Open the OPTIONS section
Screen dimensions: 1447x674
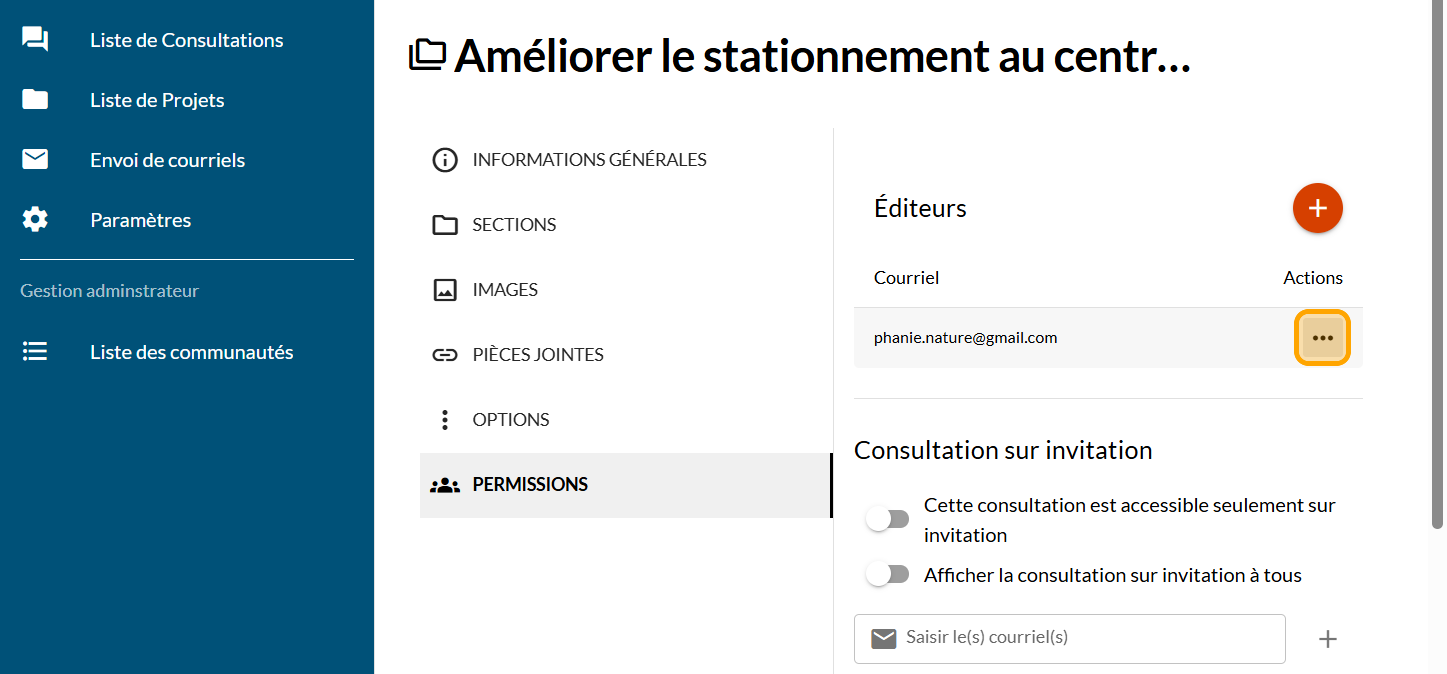point(510,420)
